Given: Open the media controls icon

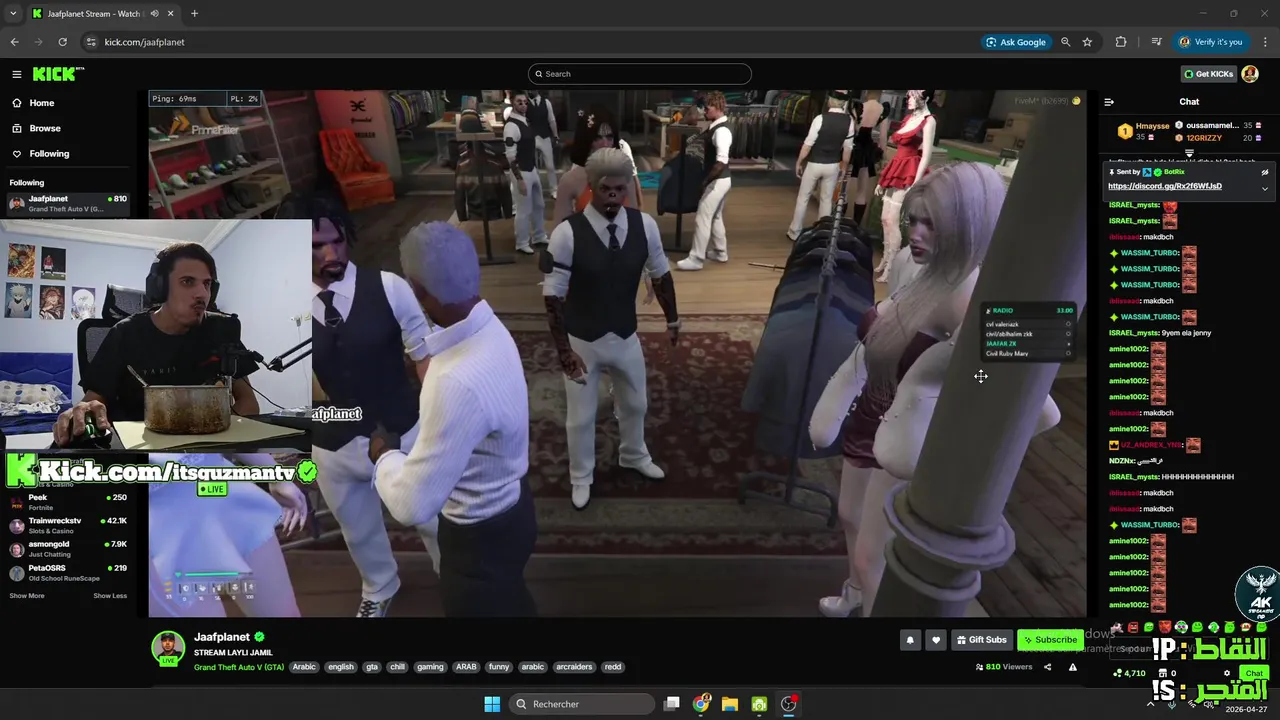Looking at the screenshot, I should pos(1156,42).
